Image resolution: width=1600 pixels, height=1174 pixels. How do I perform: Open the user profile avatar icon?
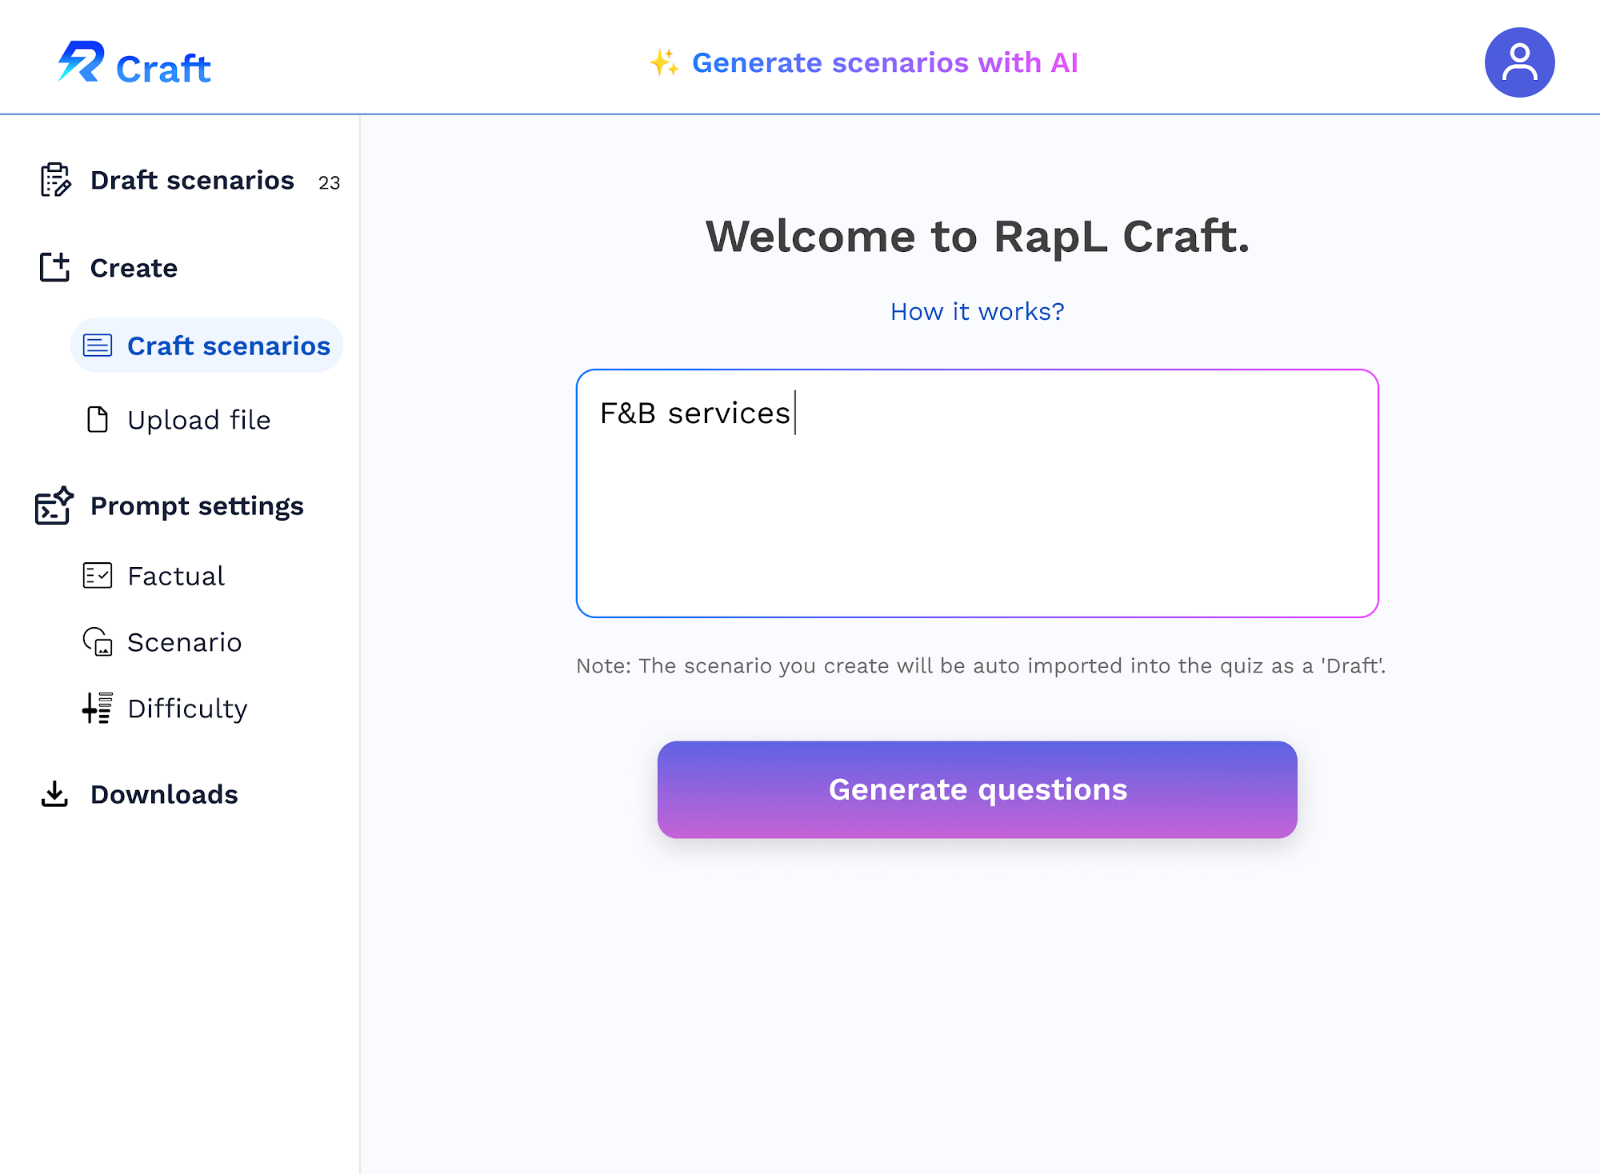(1519, 61)
